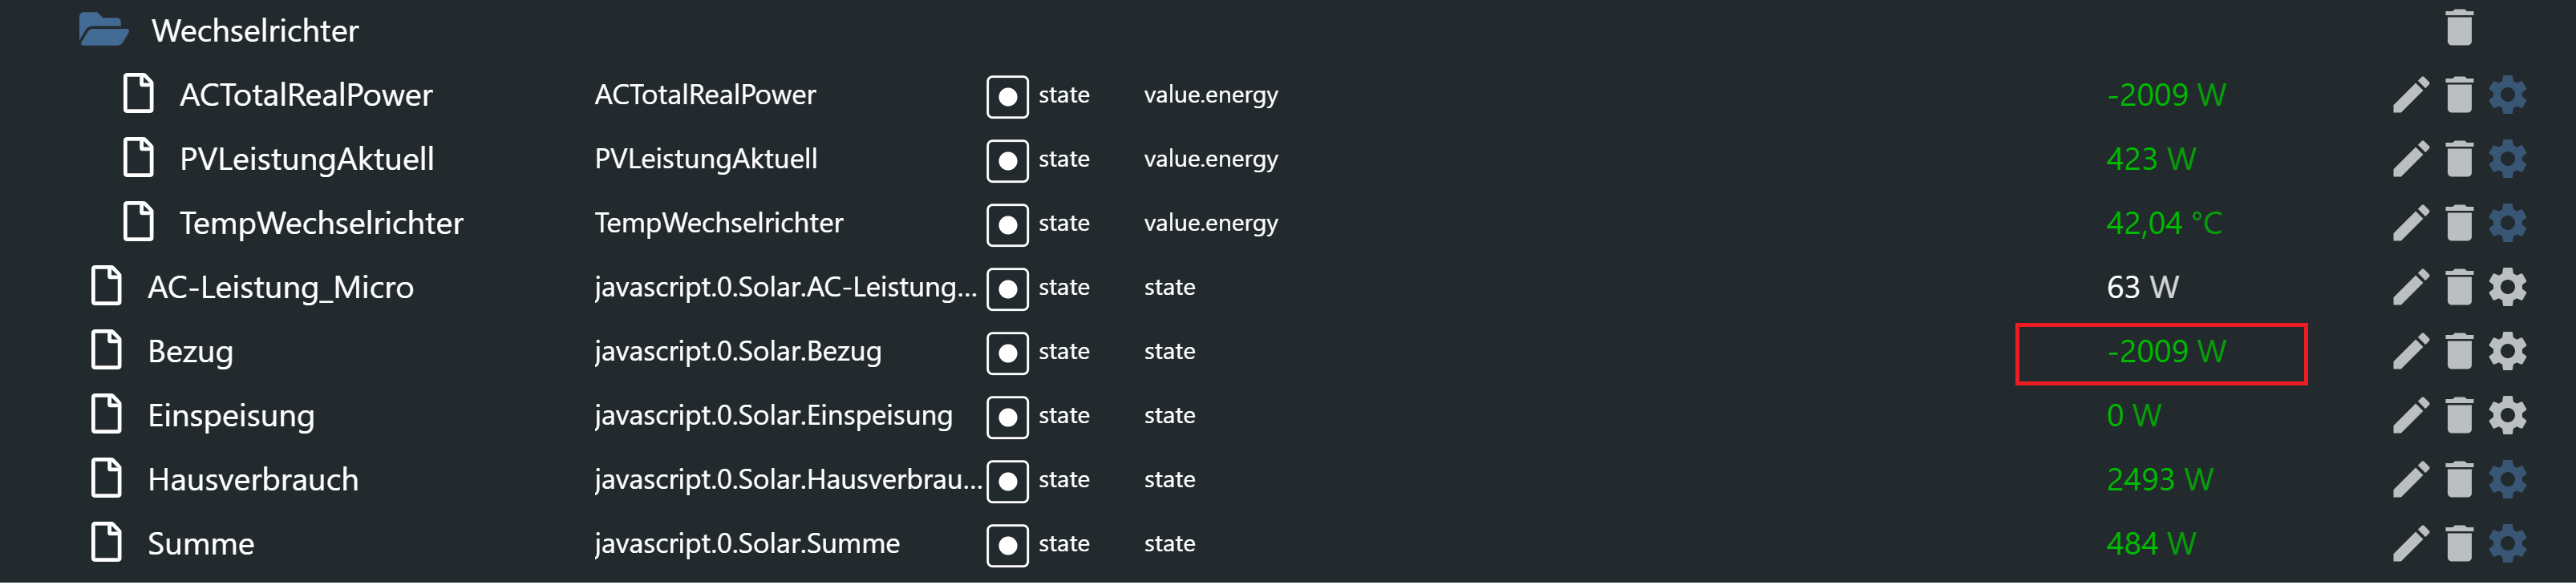Open settings gear for PVLeistungAktuell
The width and height of the screenshot is (2576, 585).
tap(2506, 159)
